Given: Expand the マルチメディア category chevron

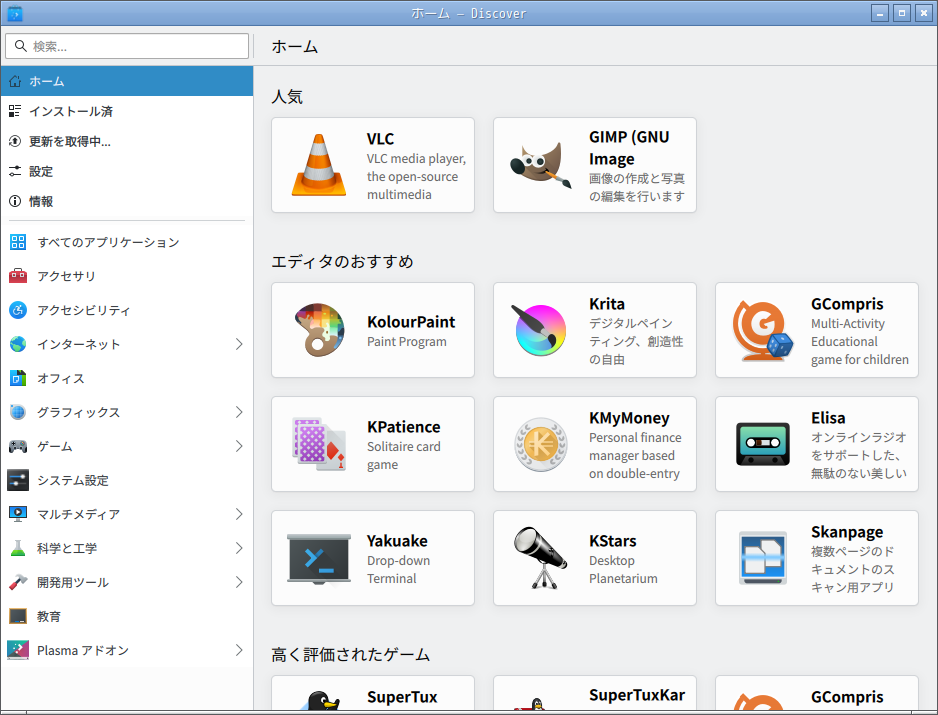Looking at the screenshot, I should (239, 514).
